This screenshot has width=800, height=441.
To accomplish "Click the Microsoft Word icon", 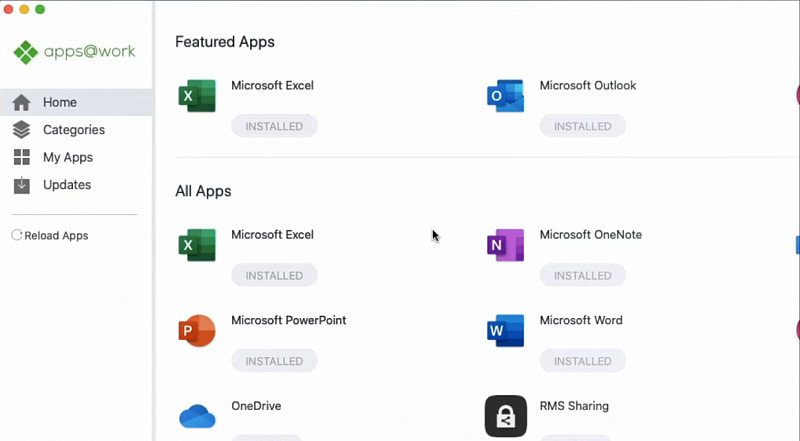I will pos(506,331).
